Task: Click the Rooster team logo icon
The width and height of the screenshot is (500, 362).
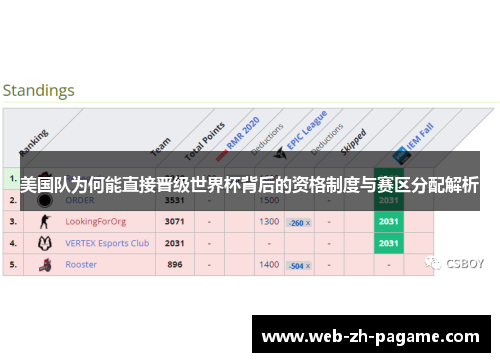Action: click(45, 265)
